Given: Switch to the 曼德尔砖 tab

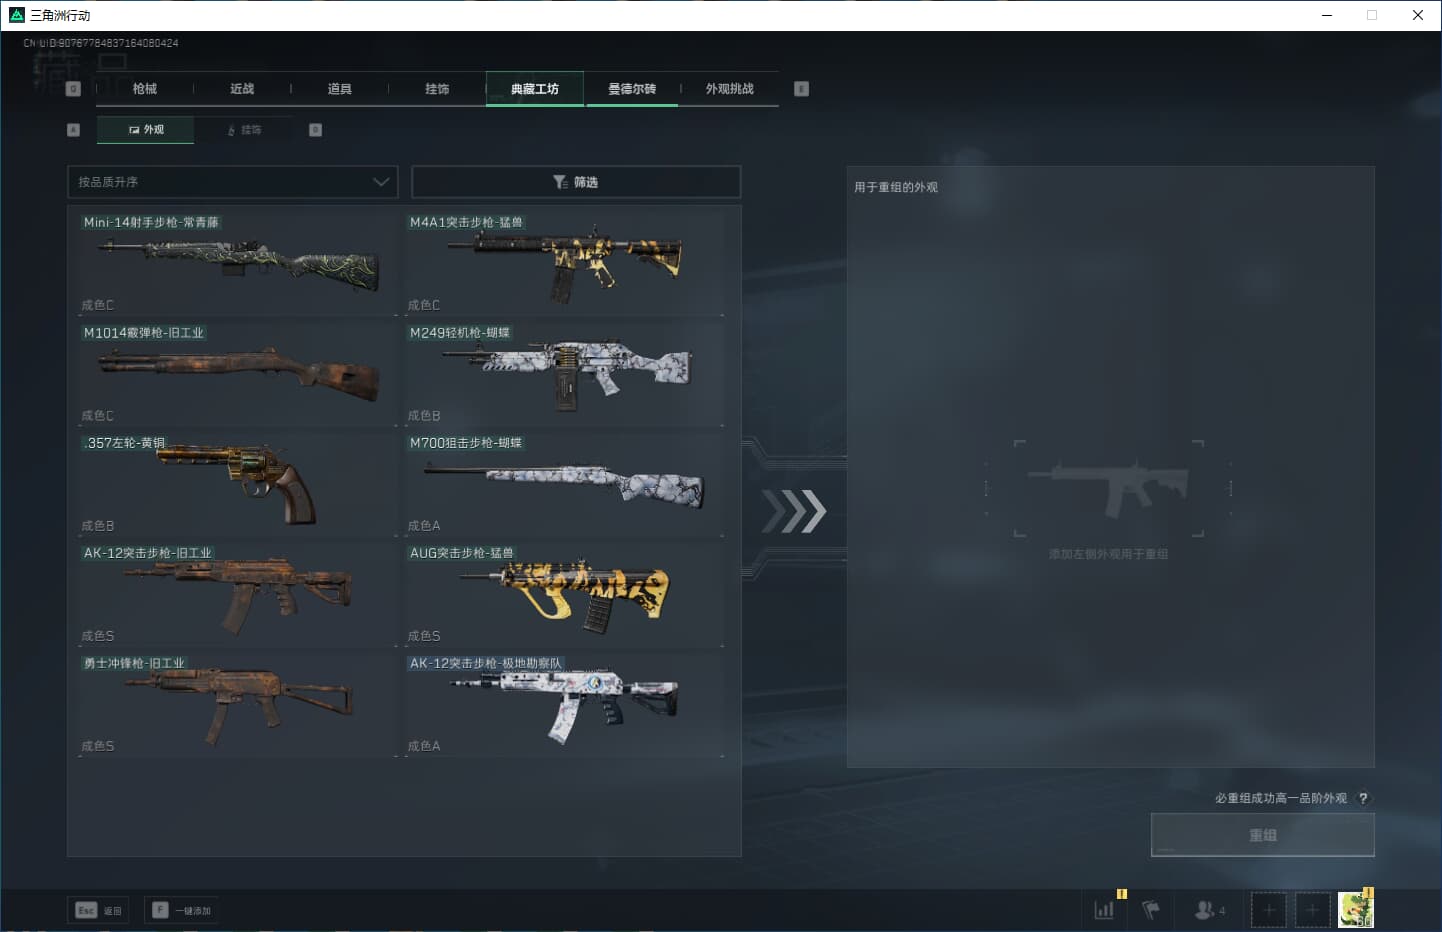Looking at the screenshot, I should click(x=632, y=89).
